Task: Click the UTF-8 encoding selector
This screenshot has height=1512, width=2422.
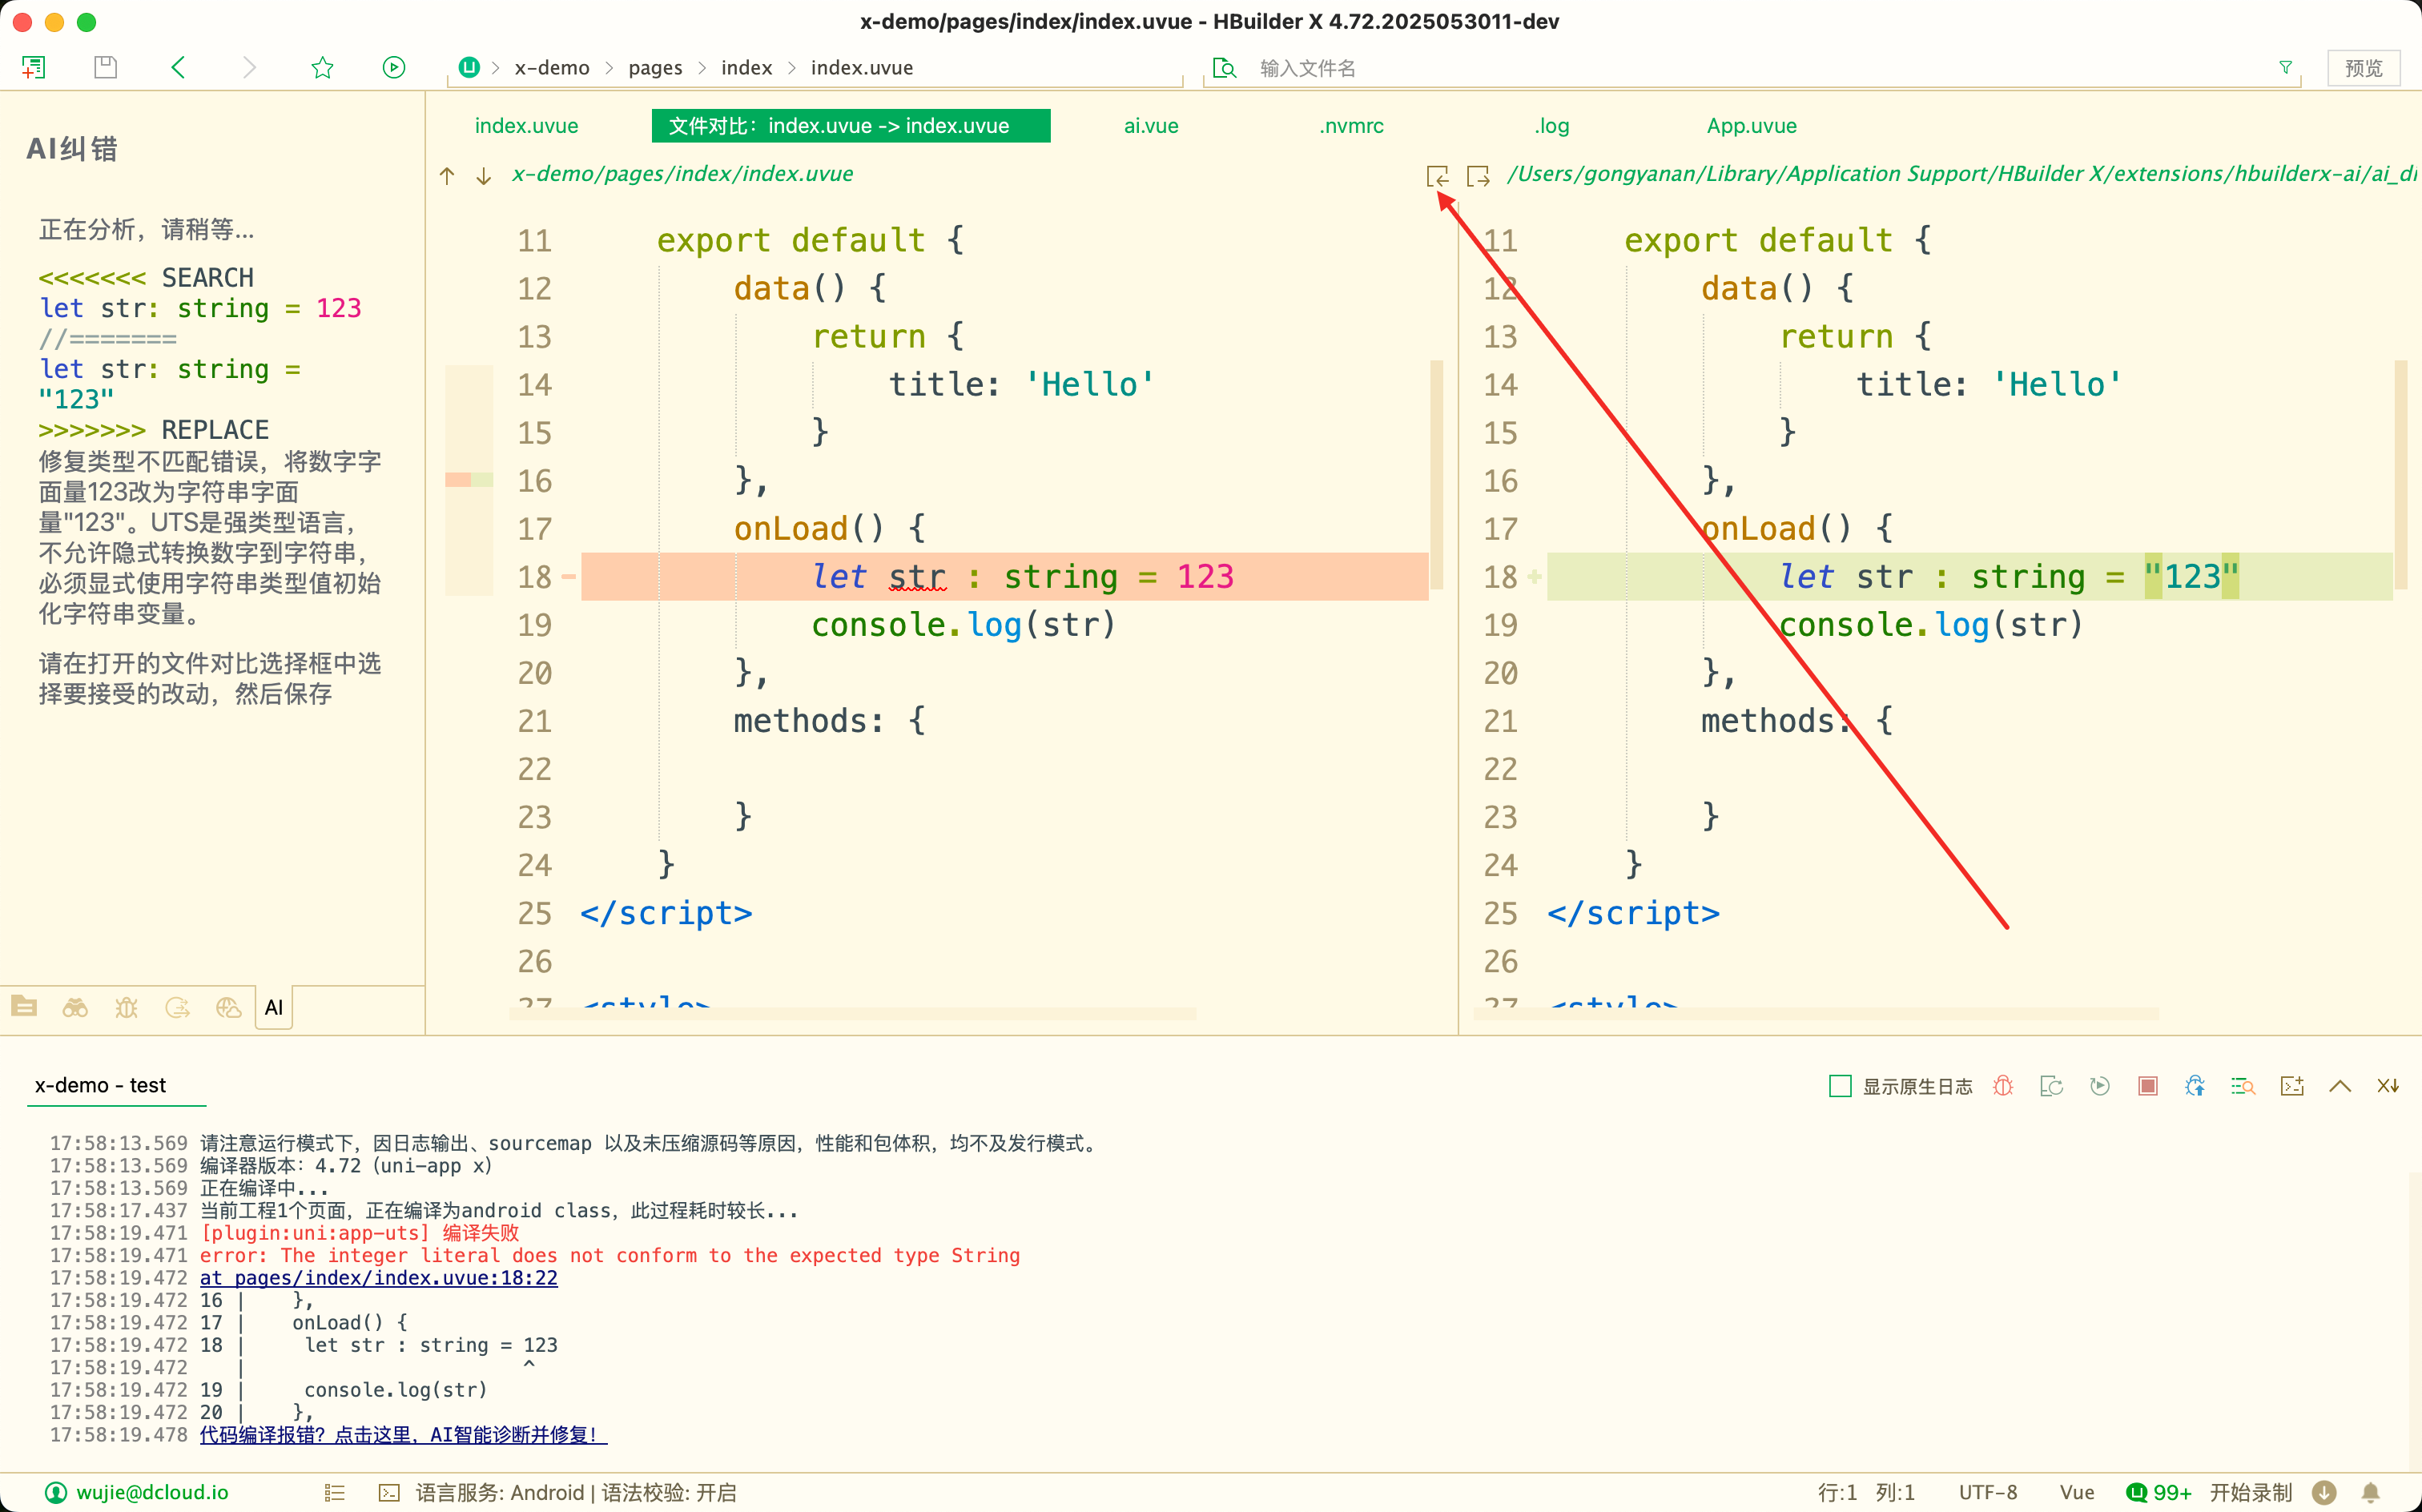Action: 1987,1492
